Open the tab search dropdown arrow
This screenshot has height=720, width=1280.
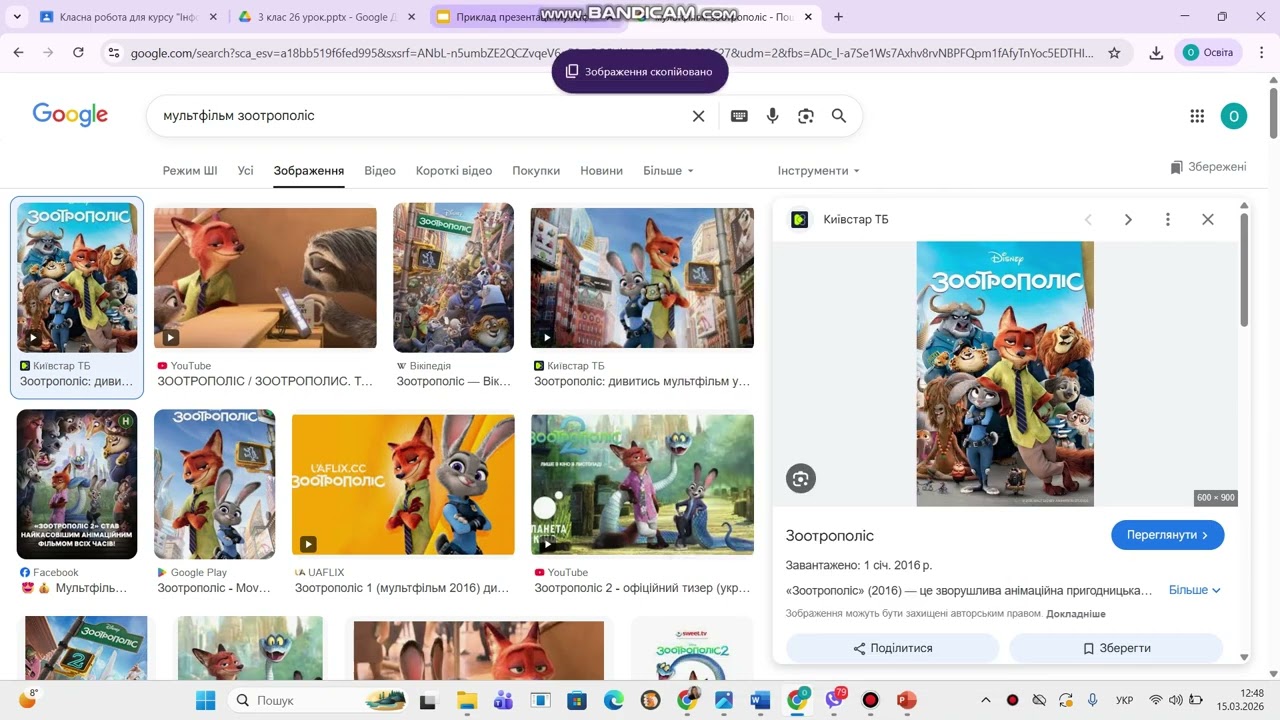click(15, 16)
